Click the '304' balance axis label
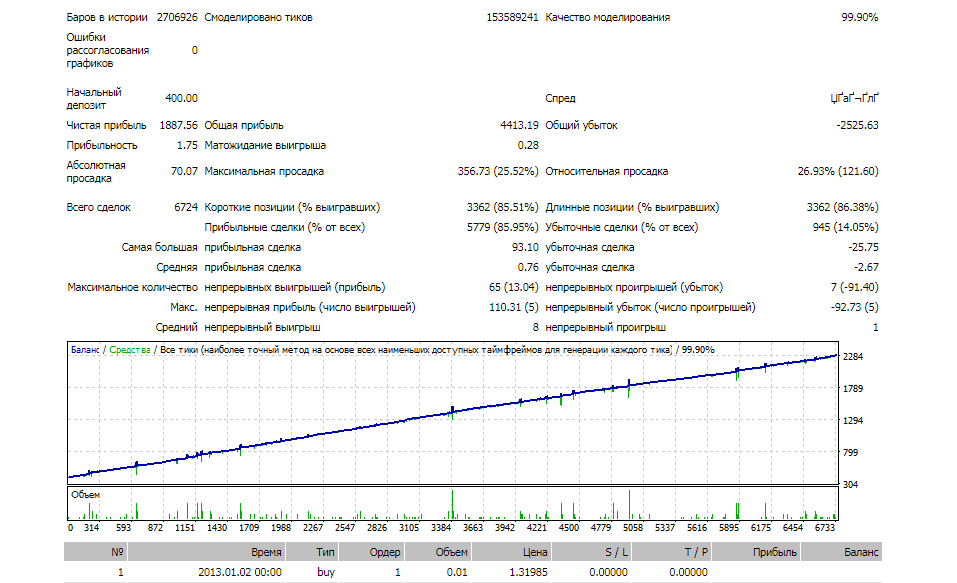 point(850,484)
